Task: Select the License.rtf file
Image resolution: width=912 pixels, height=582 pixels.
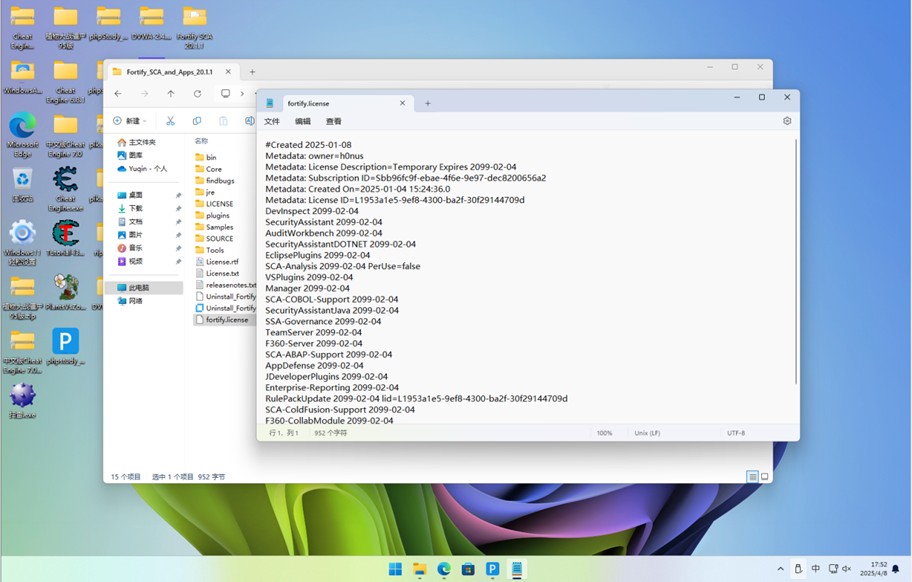Action: click(x=222, y=262)
